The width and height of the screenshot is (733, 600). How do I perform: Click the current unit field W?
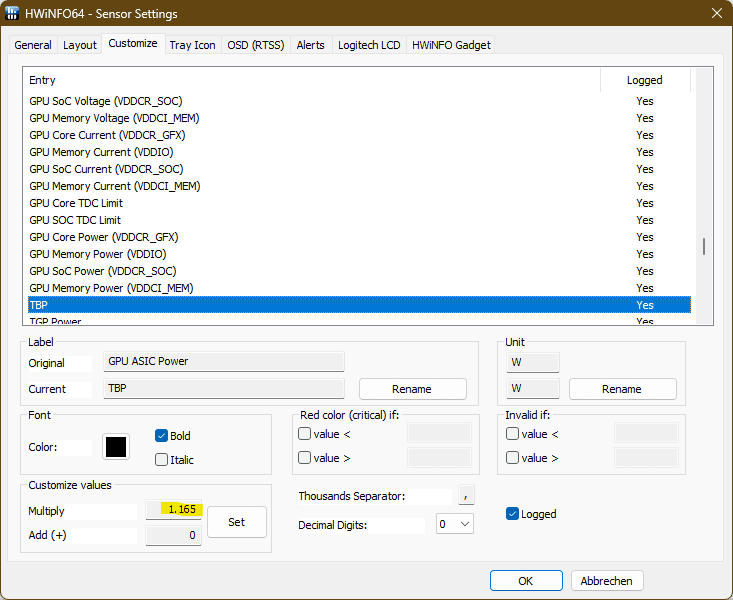click(x=532, y=389)
